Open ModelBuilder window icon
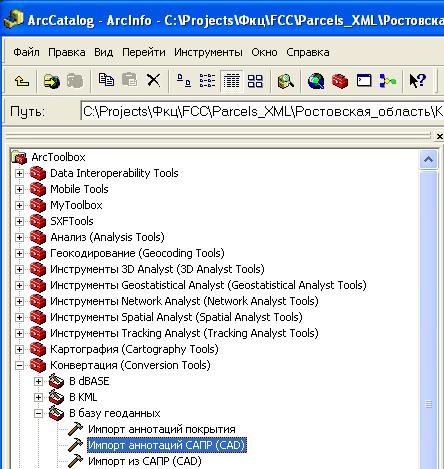444x469 pixels. [388, 81]
